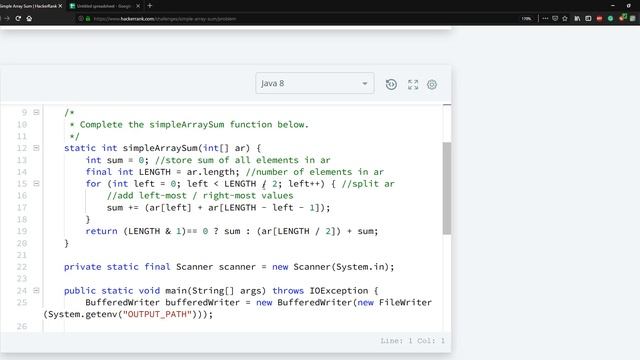Click the 'Line: 1 Col: 1' status text

coord(413,341)
